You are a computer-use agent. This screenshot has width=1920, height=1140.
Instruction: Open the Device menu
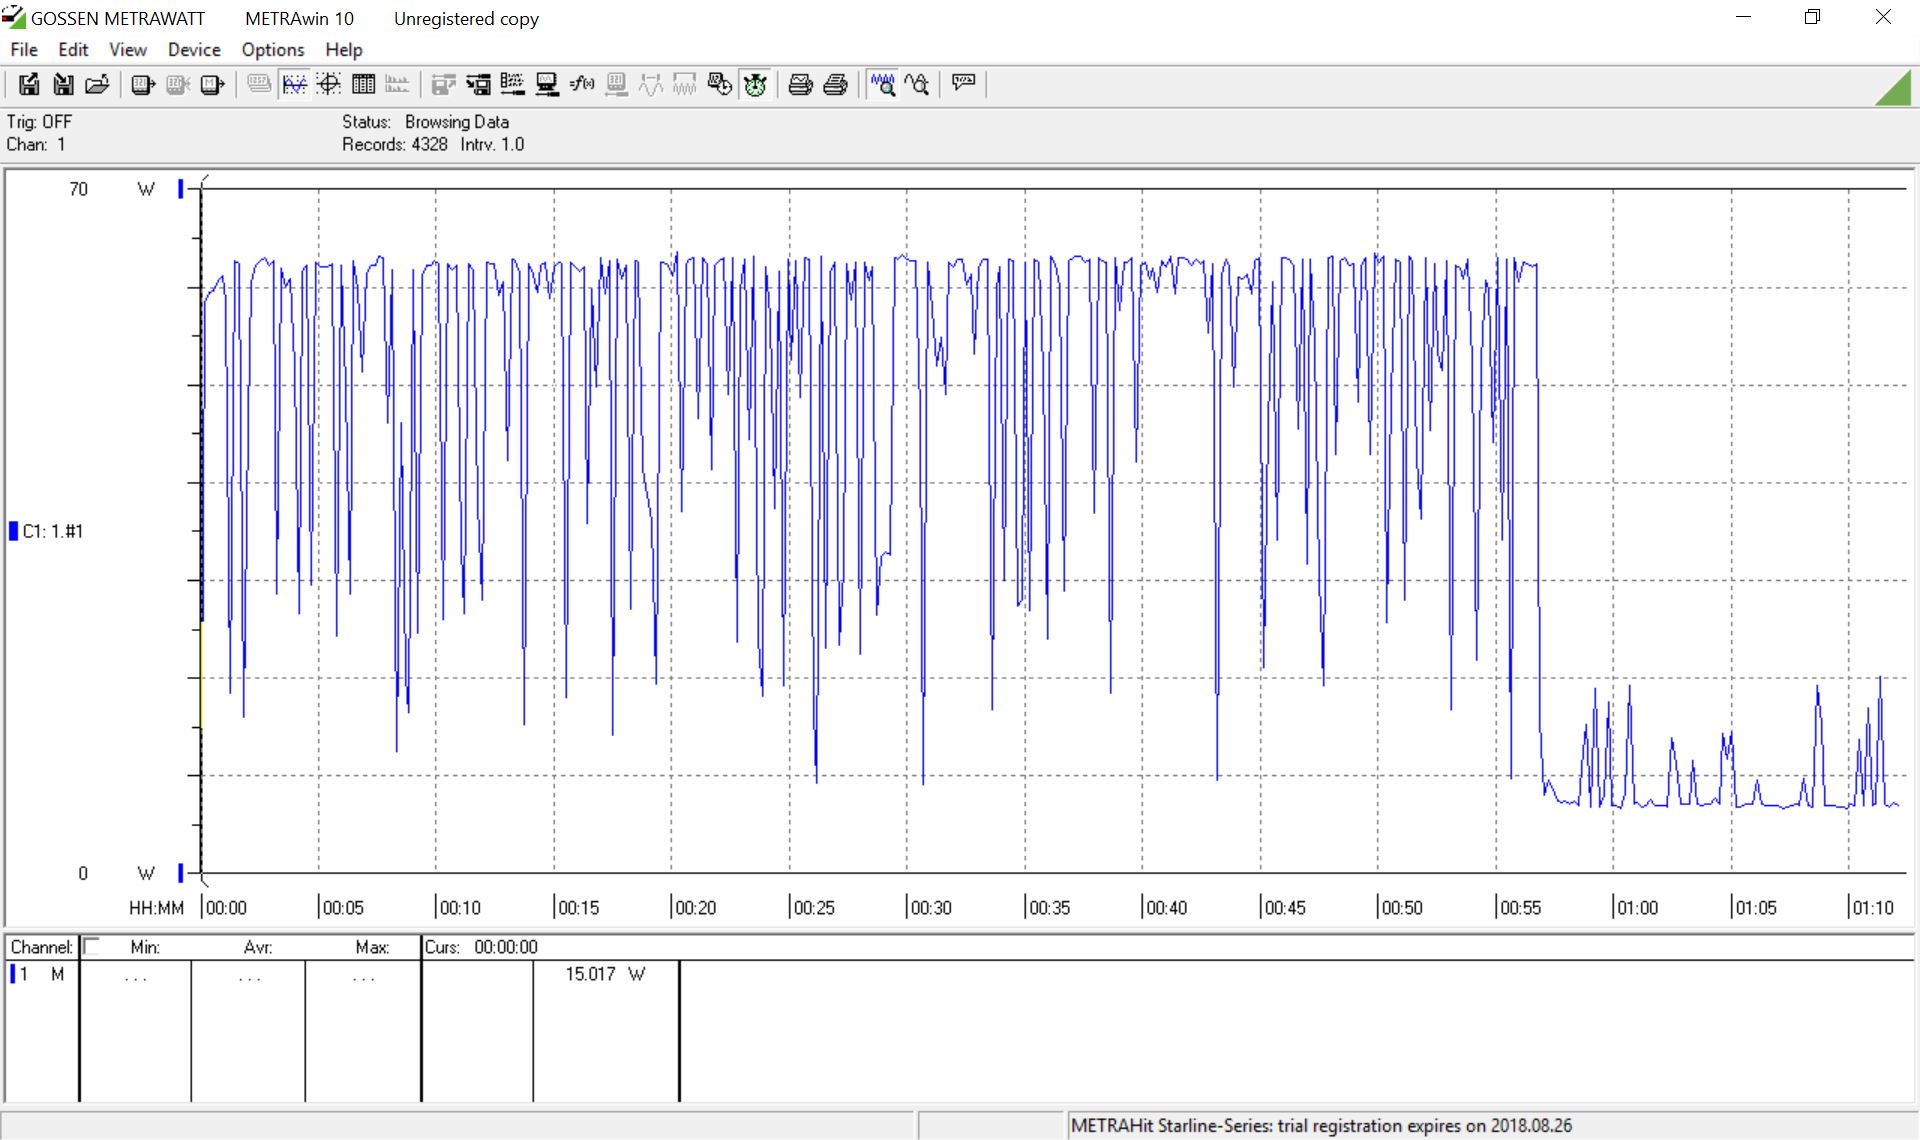tap(194, 49)
